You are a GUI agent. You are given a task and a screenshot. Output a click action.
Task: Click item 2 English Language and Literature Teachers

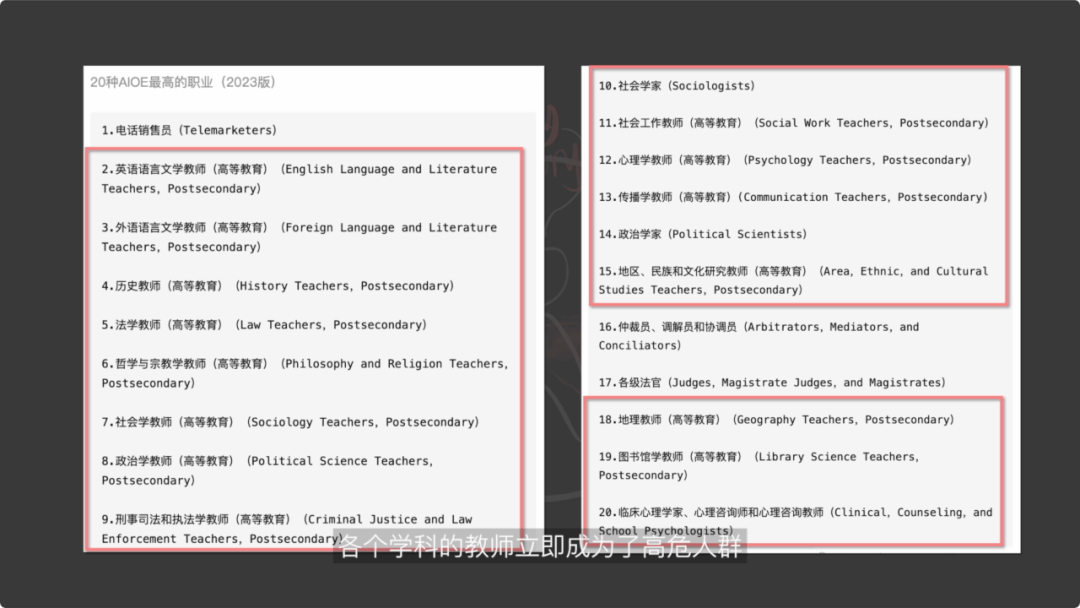299,178
